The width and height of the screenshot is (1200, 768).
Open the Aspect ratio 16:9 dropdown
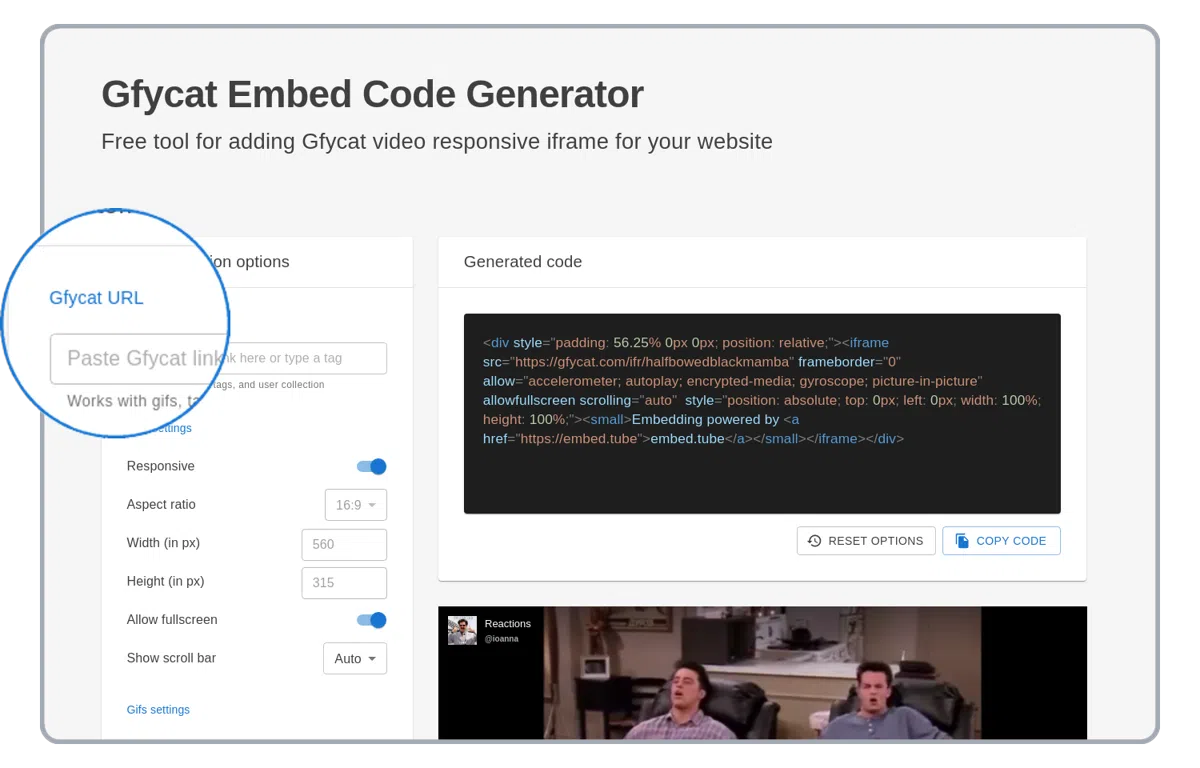[355, 505]
